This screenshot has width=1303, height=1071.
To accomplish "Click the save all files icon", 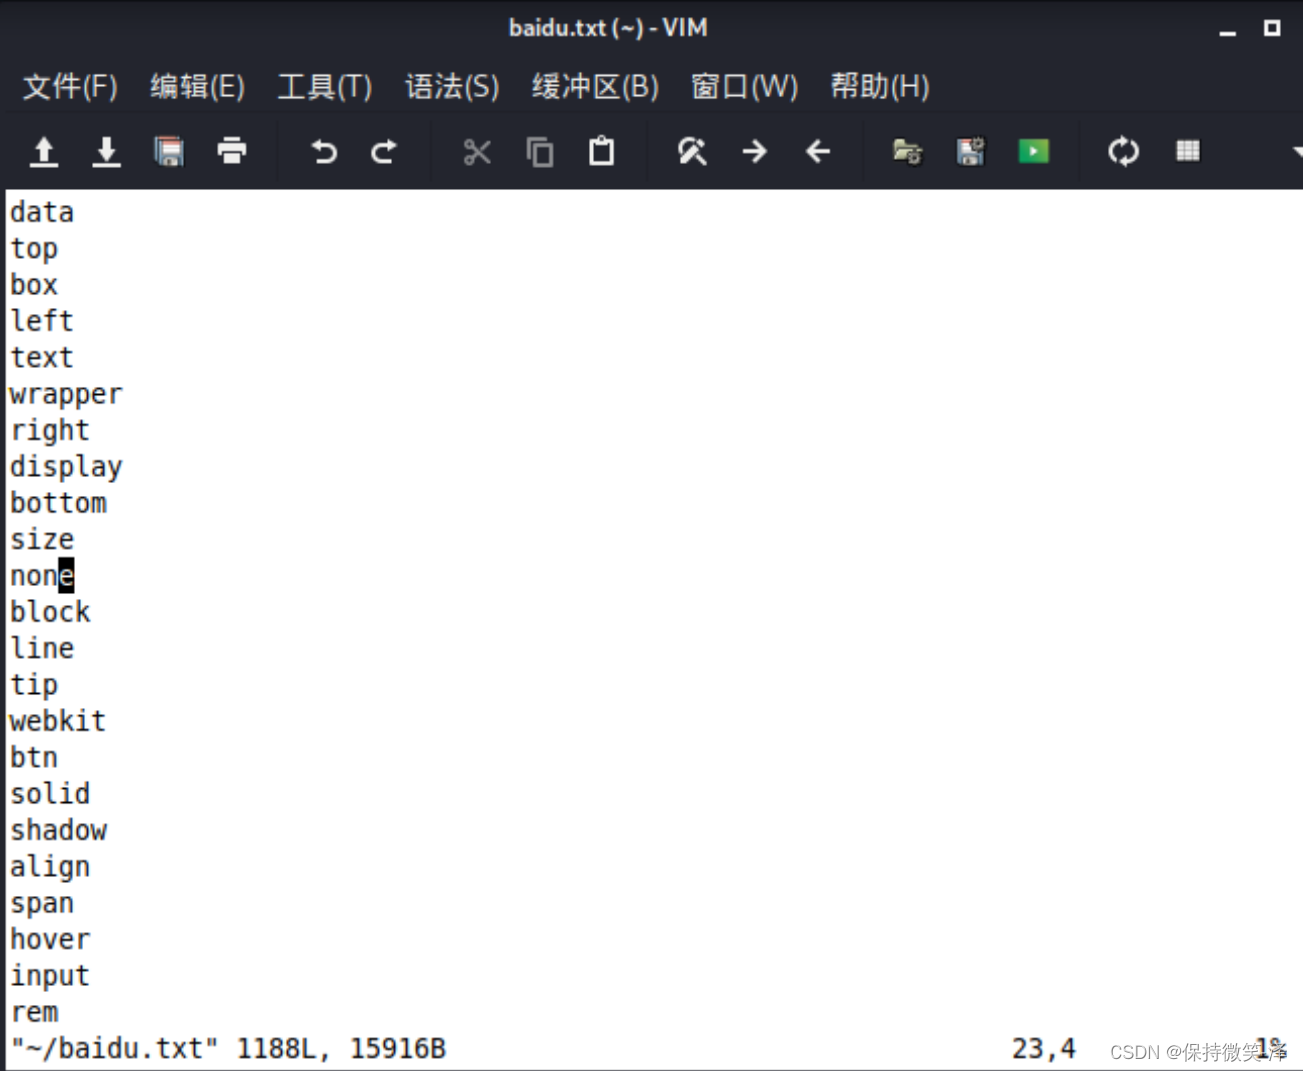I will (x=169, y=152).
